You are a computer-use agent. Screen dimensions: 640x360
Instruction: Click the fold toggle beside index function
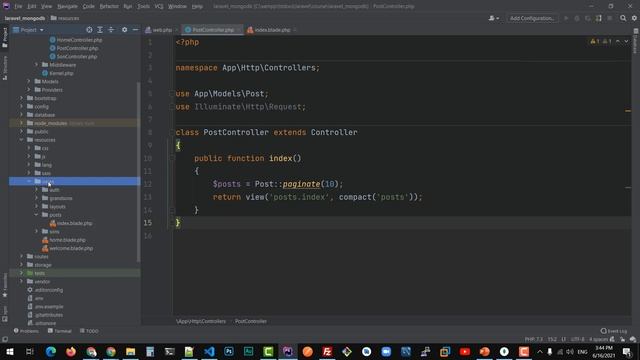coord(172,158)
